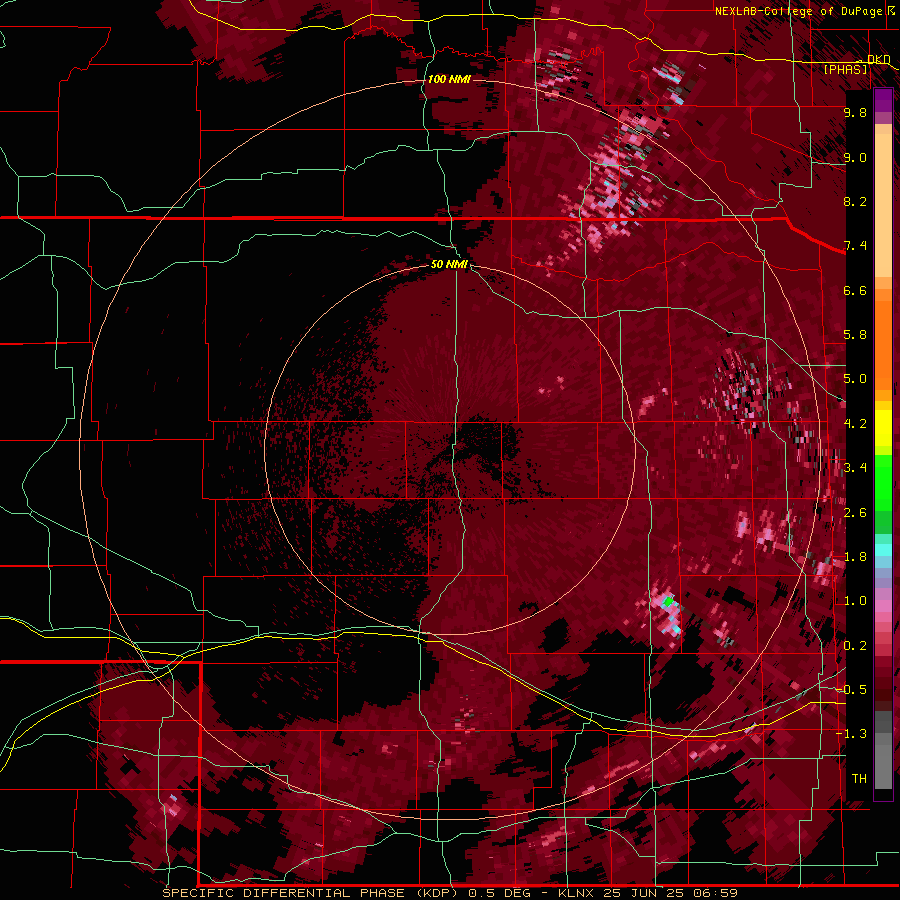Select the 0.2 scale value

(x=855, y=645)
